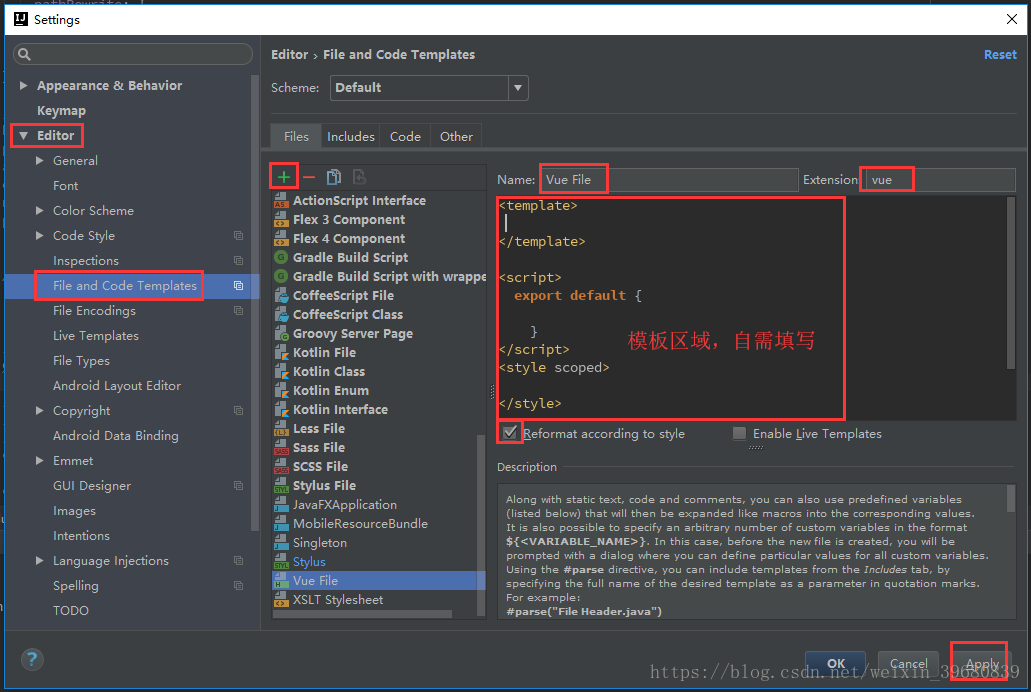Click the project-level icon beside File Encodings

pyautogui.click(x=238, y=311)
